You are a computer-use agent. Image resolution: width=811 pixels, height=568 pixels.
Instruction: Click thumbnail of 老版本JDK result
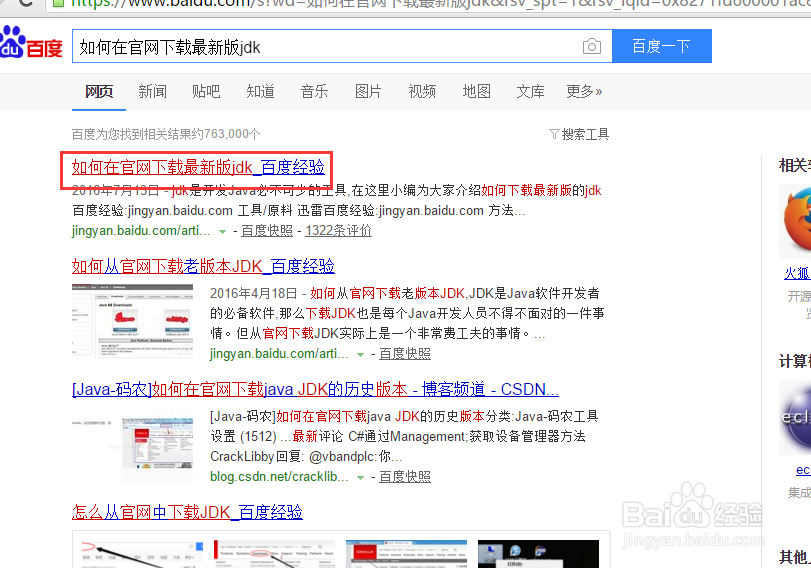(132, 321)
